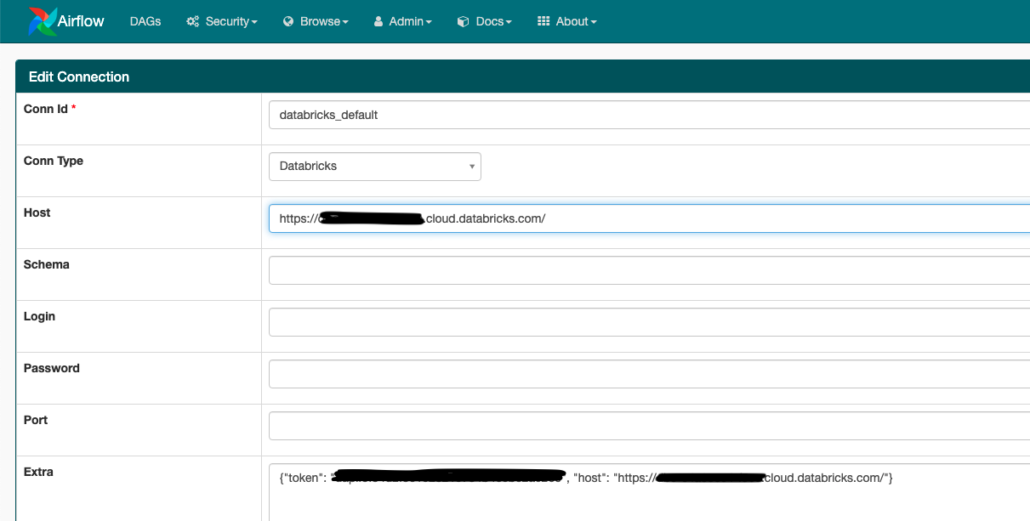Viewport: 1030px width, 521px height.
Task: Open the Conn Type Databricks dropdown
Action: [x=375, y=166]
